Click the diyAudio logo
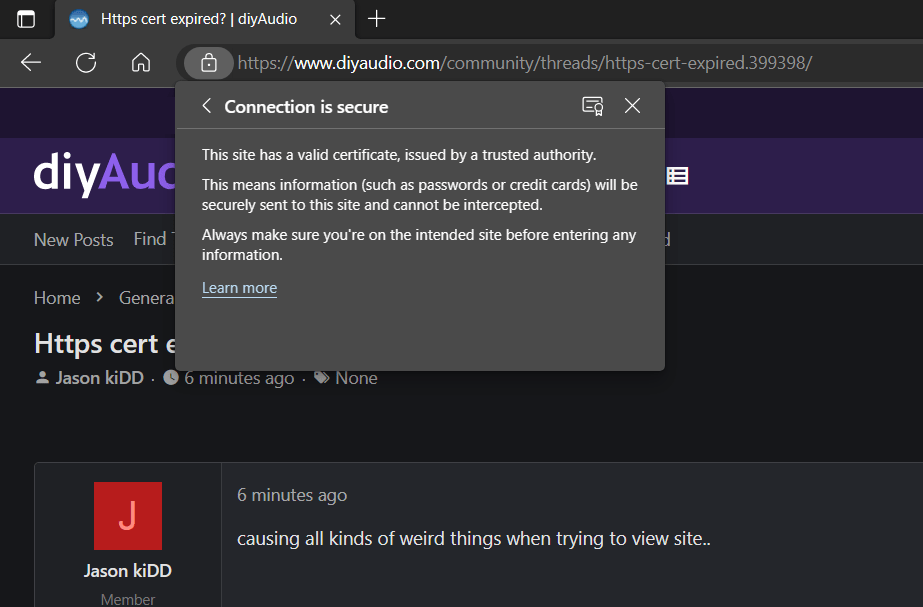Image resolution: width=923 pixels, height=607 pixels. click(x=105, y=174)
